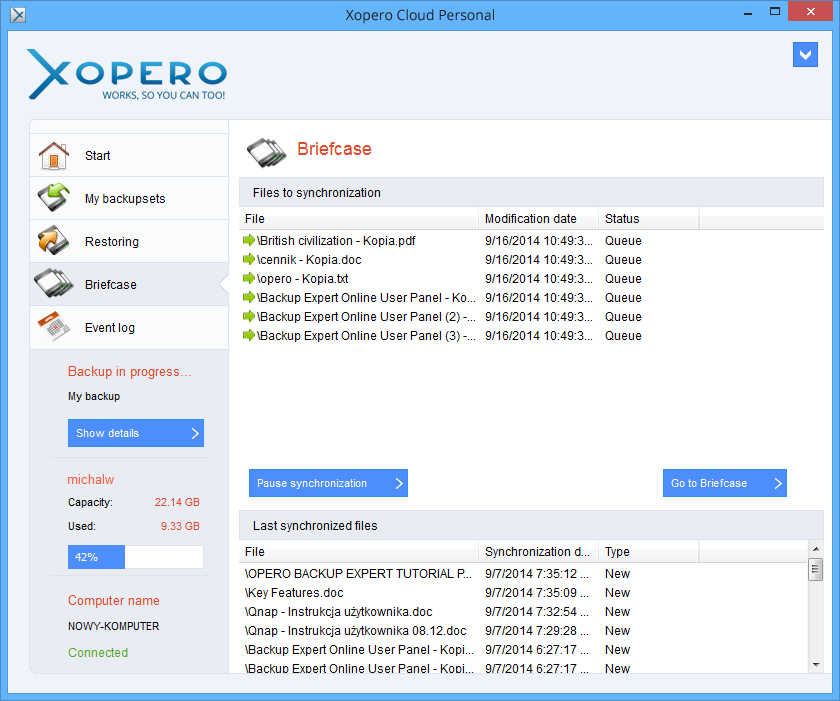Viewport: 840px width, 701px height.
Task: Select \Qnap - Instrukcja użytkownika.doc row
Action: click(x=523, y=612)
